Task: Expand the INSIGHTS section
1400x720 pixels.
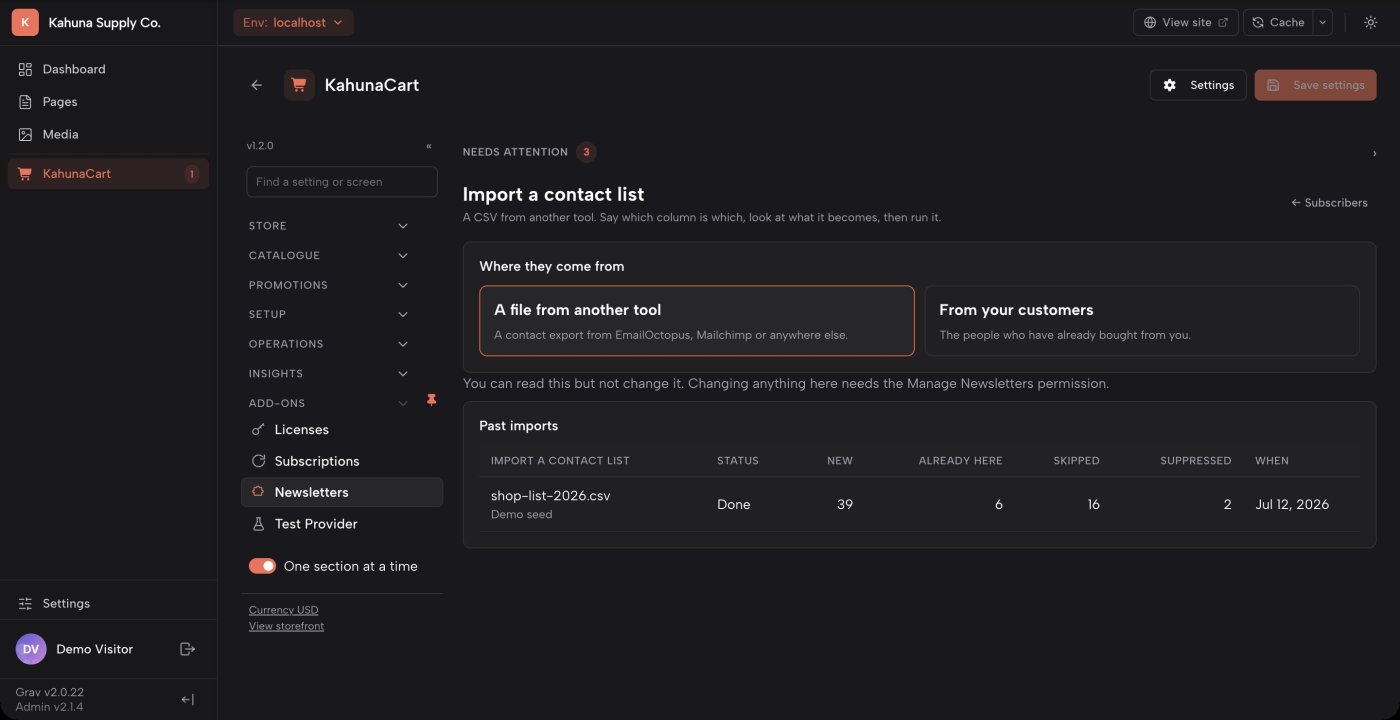Action: [328, 374]
